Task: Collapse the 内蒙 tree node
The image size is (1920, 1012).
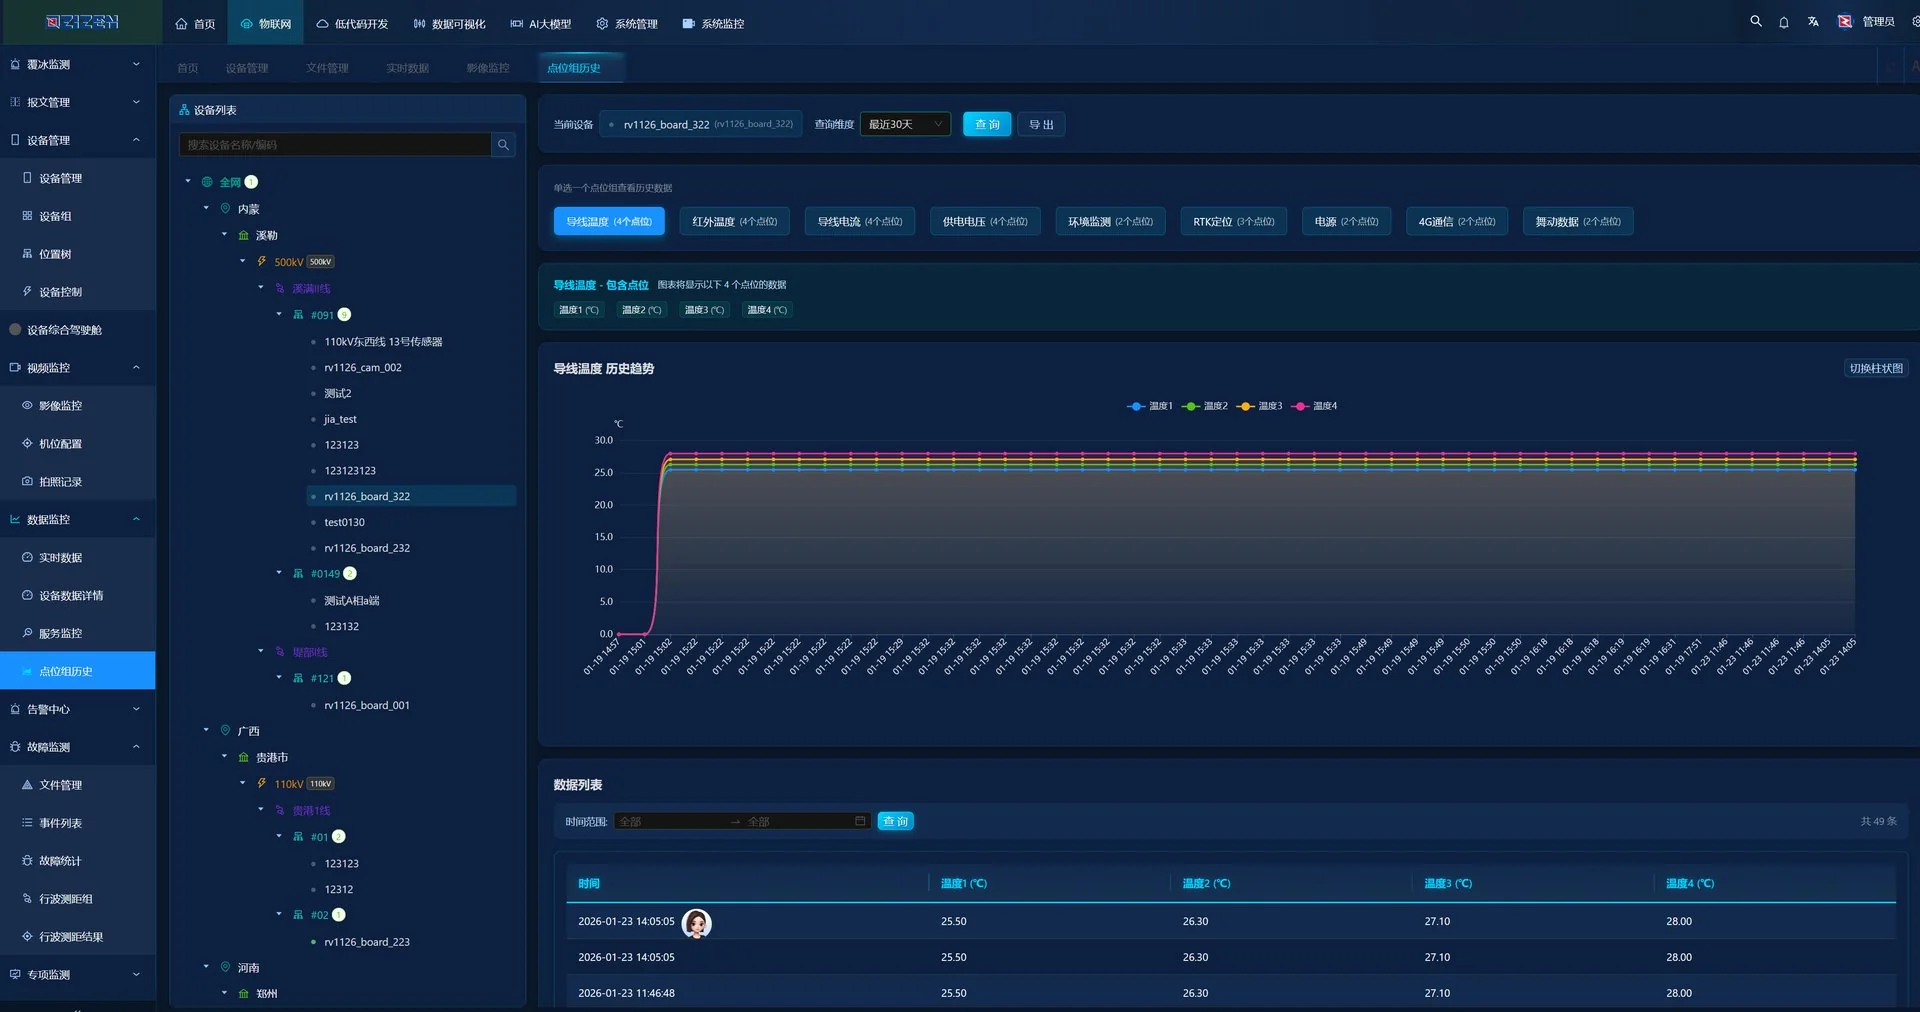Action: [x=207, y=208]
